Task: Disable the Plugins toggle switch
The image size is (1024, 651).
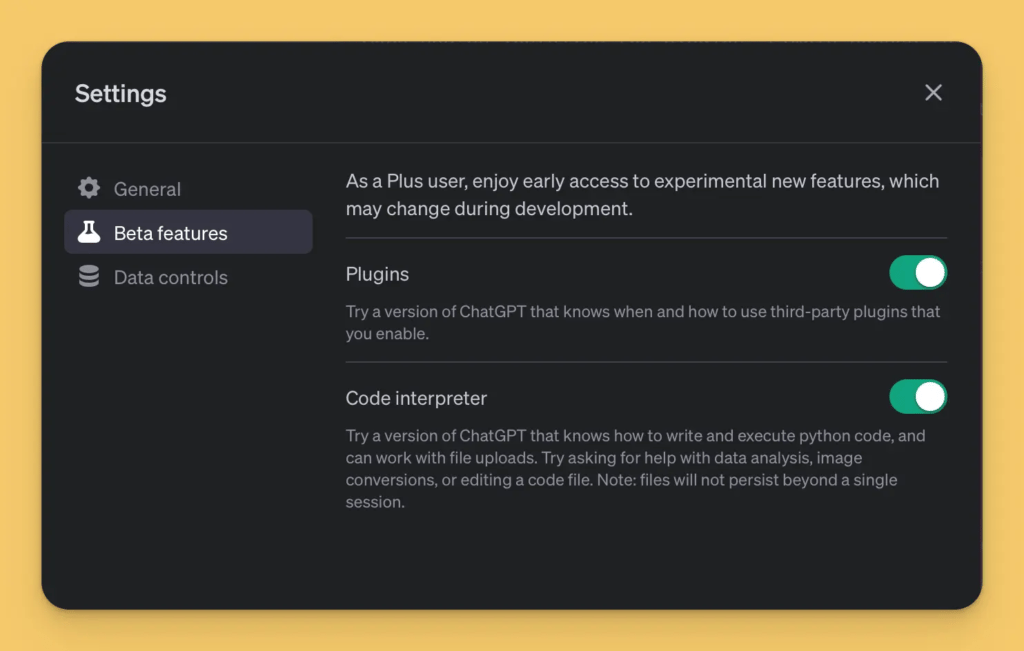Action: [918, 273]
